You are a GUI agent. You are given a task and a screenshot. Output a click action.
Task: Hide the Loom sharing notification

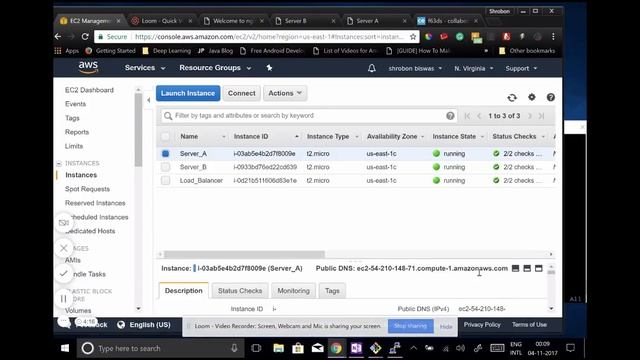tap(446, 326)
